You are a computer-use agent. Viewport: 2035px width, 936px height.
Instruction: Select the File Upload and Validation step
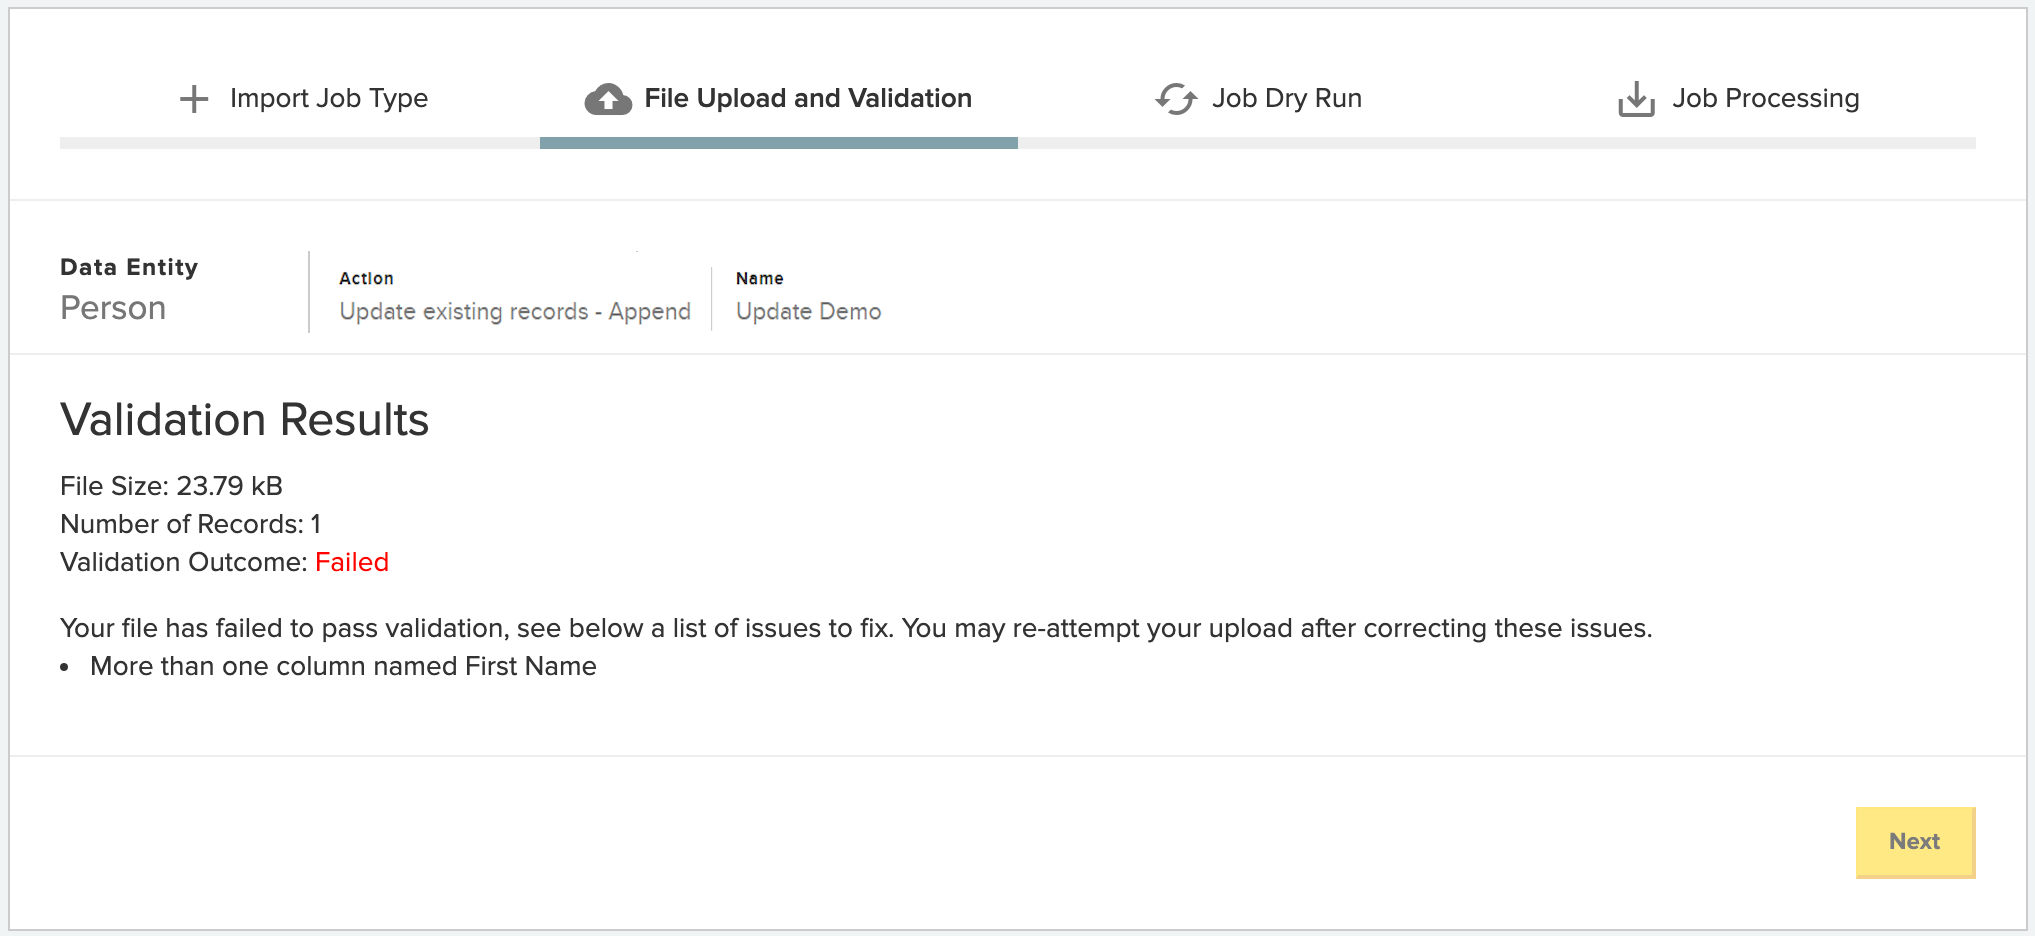tap(778, 98)
